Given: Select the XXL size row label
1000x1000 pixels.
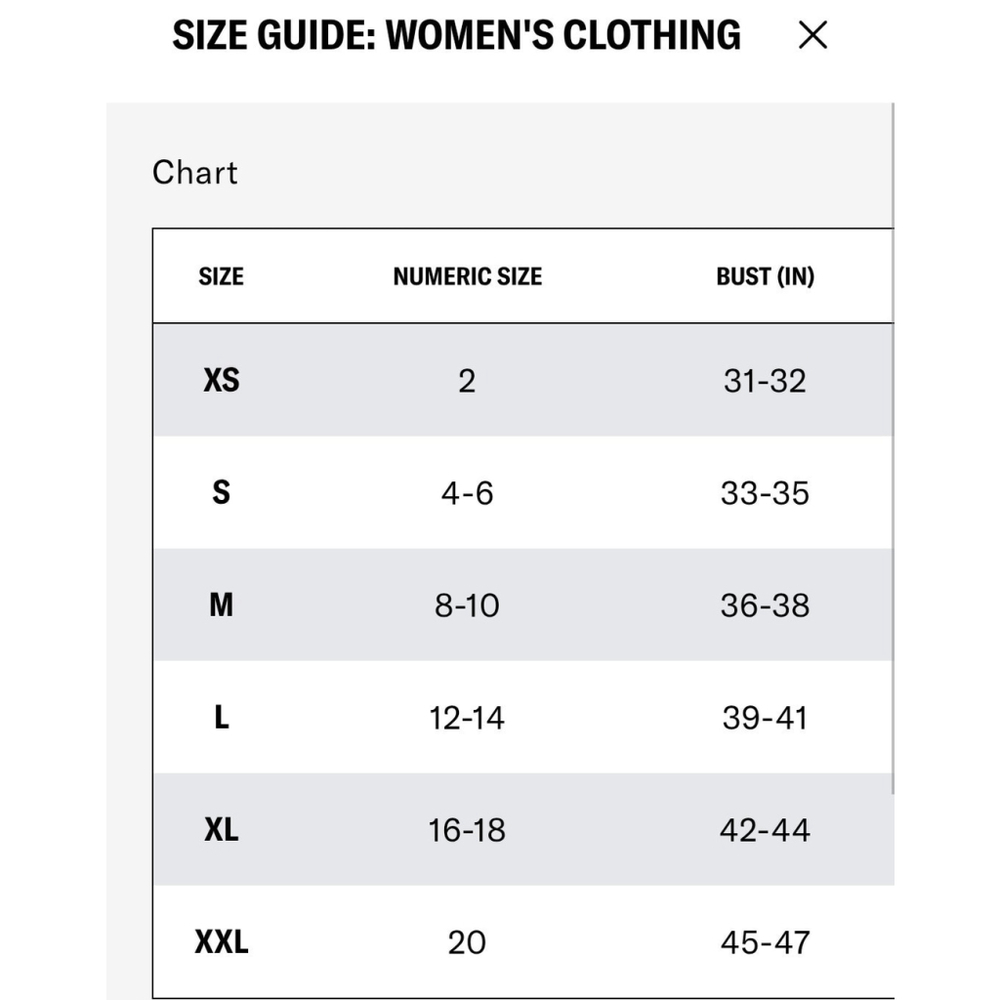Looking at the screenshot, I should tap(221, 942).
